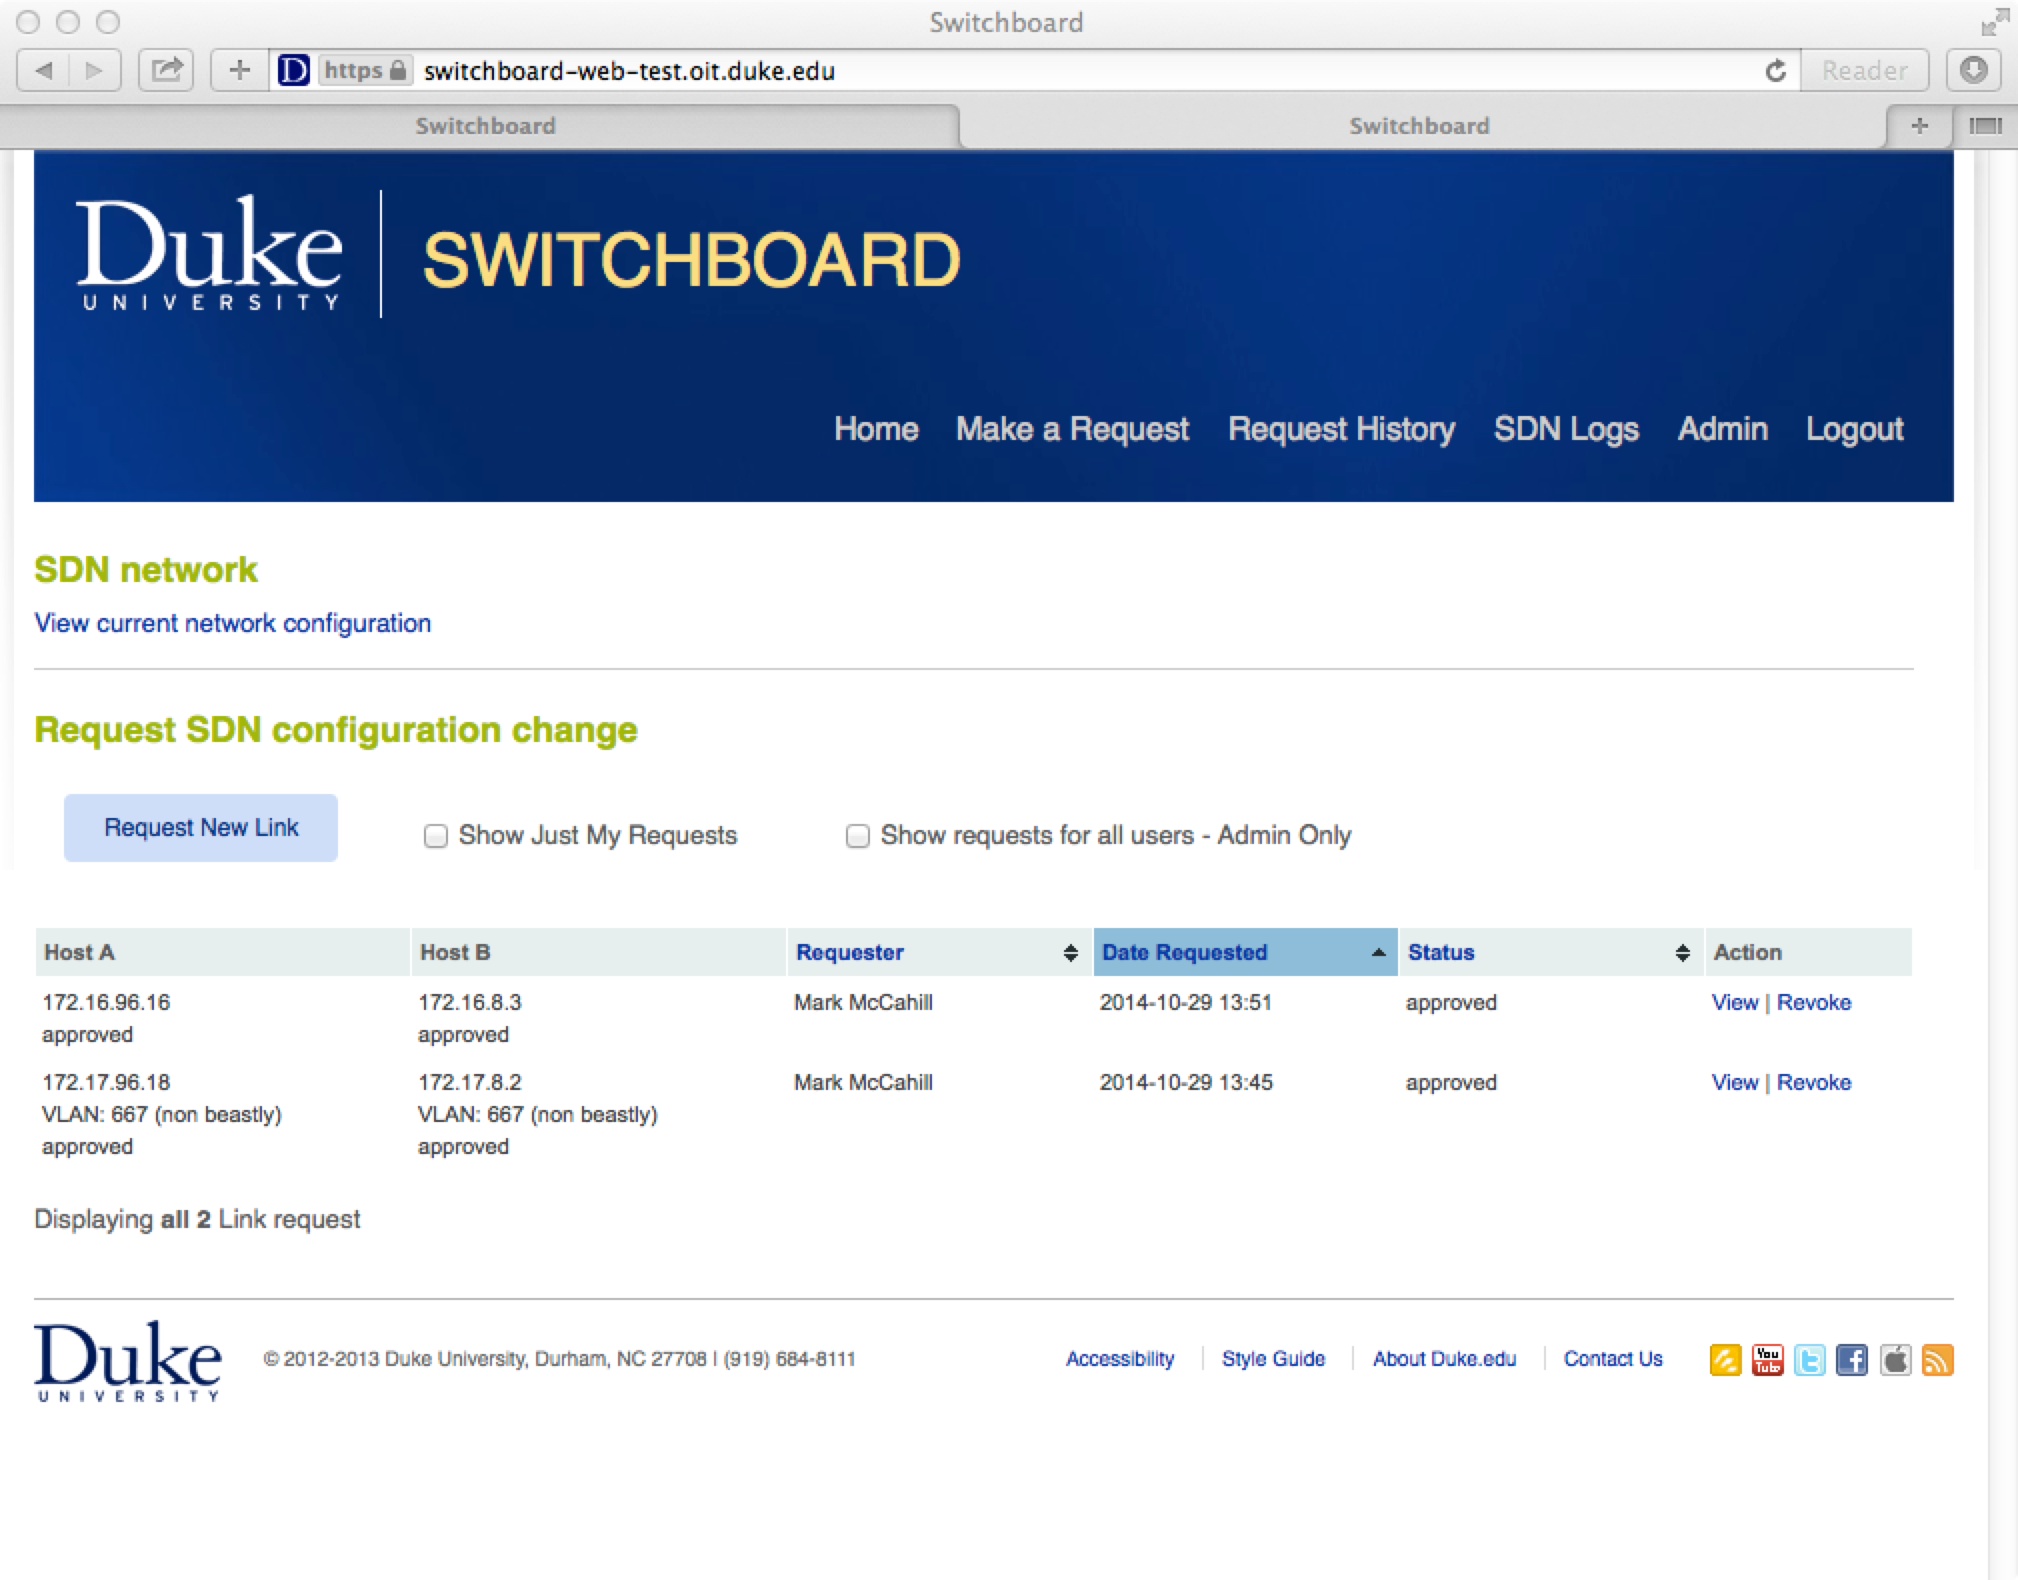Open Make a Request in the navigation
Screen dimensions: 2018x1580
coord(1072,429)
